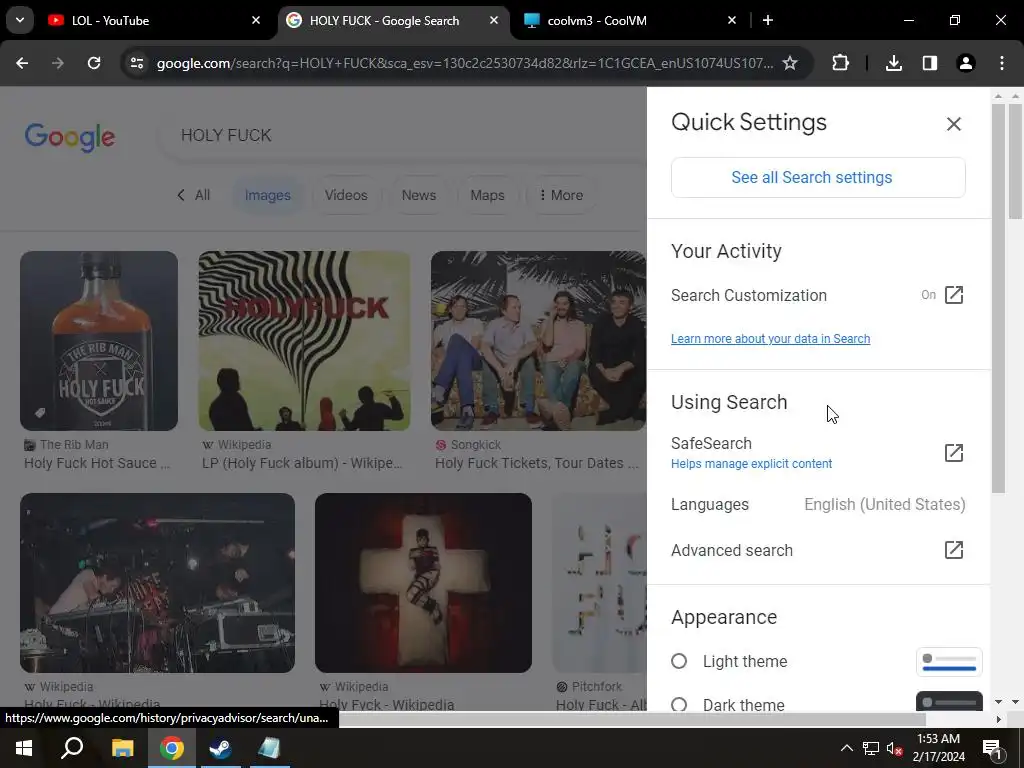
Task: Close the Quick Settings panel
Action: 953,123
